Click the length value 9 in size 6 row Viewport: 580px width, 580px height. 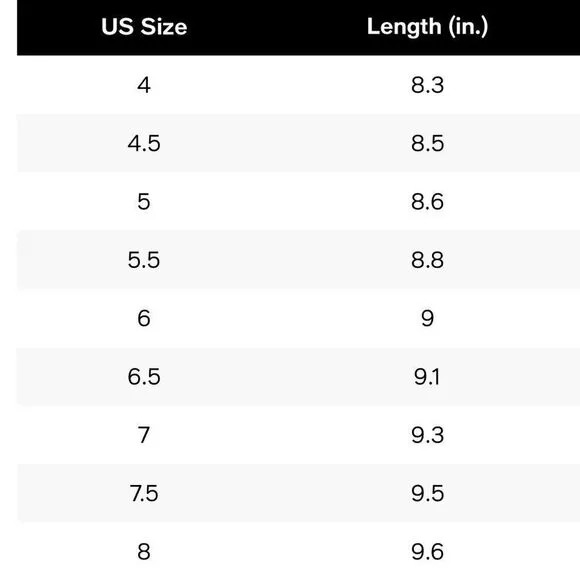[x=427, y=318]
